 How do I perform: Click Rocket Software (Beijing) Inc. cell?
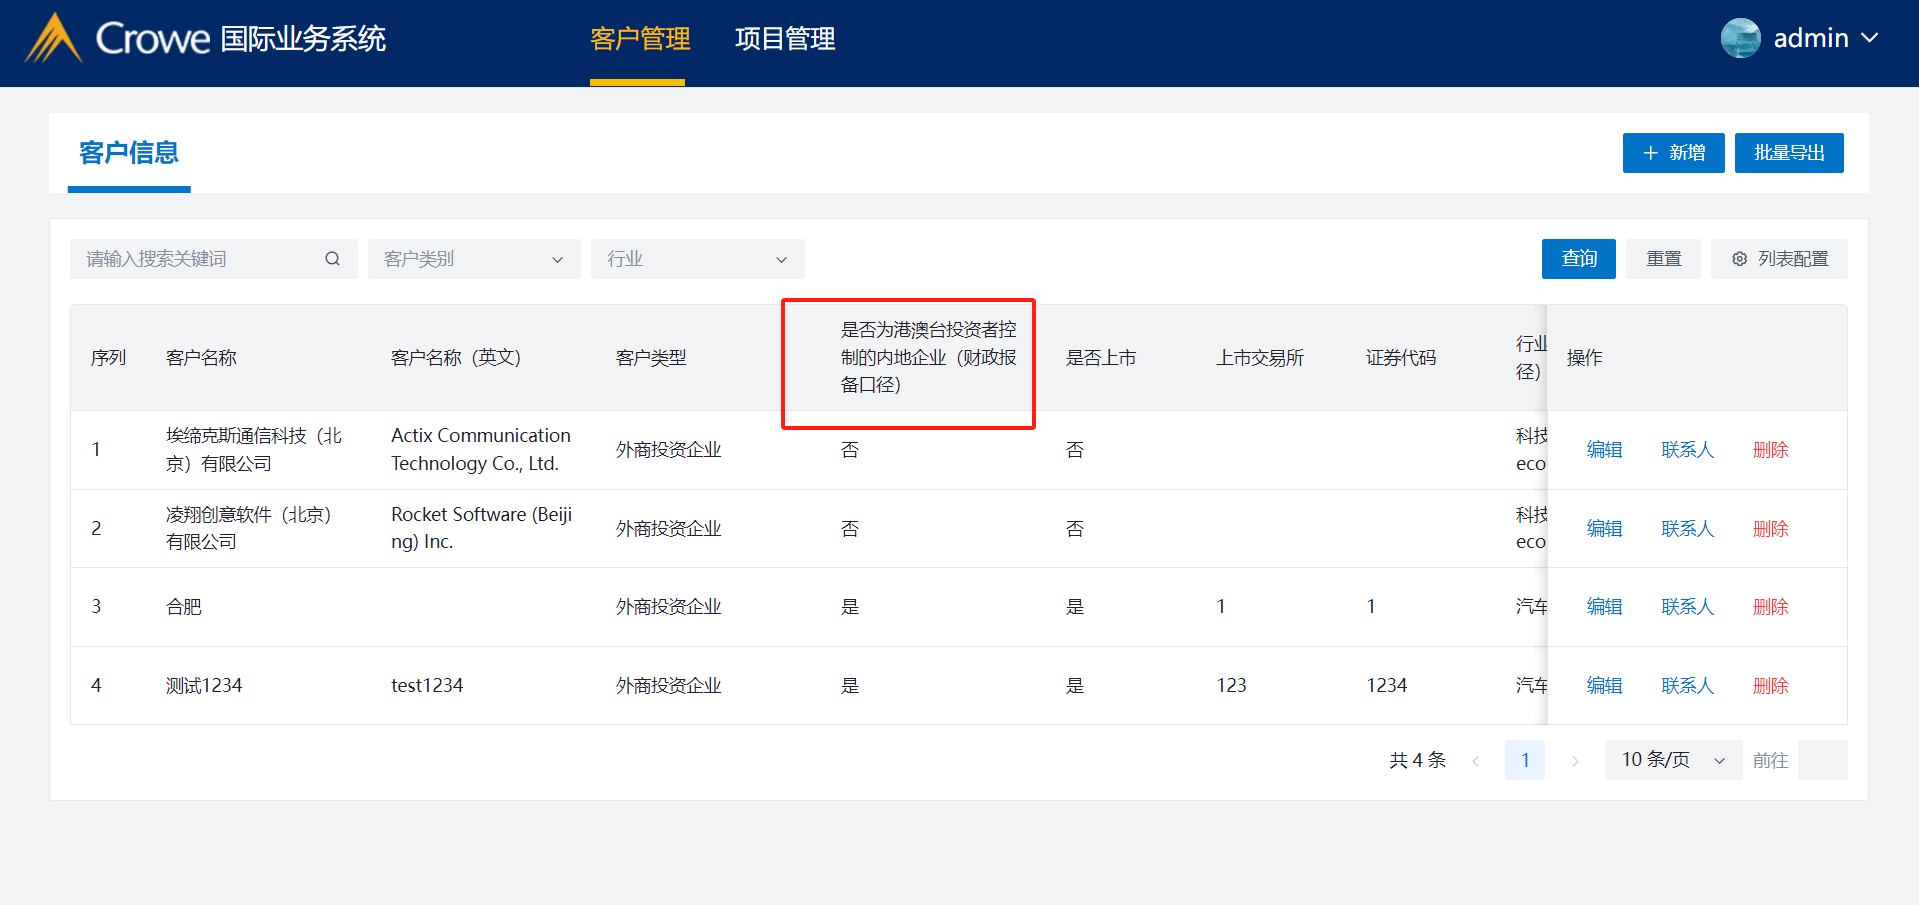(481, 528)
